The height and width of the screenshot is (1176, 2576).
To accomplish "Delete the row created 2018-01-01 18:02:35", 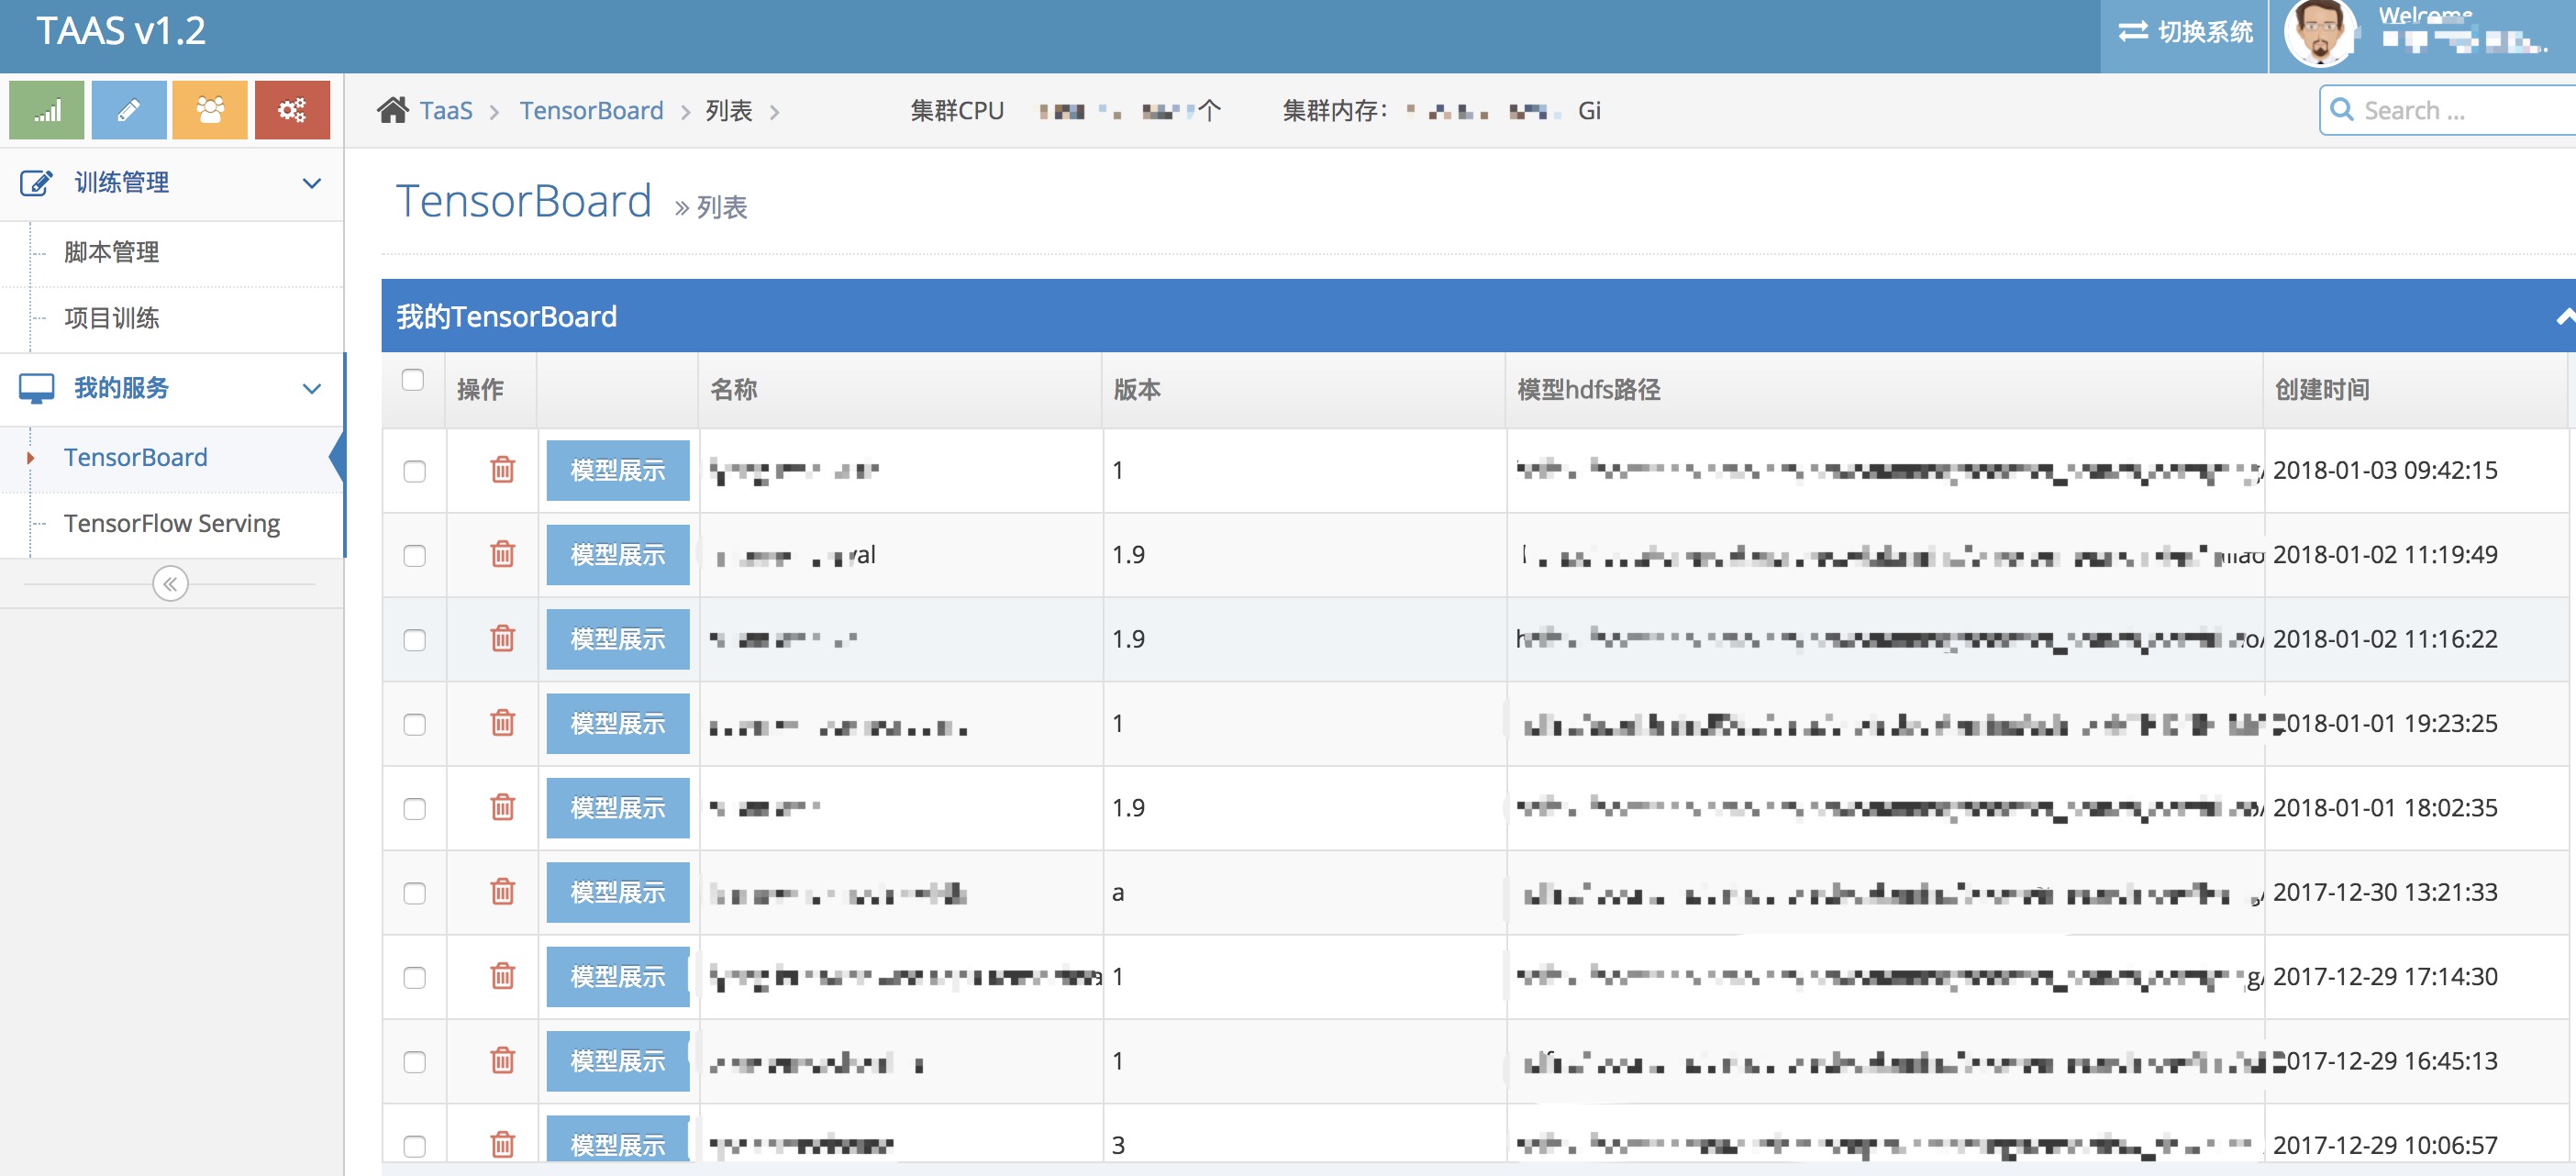I will [503, 807].
